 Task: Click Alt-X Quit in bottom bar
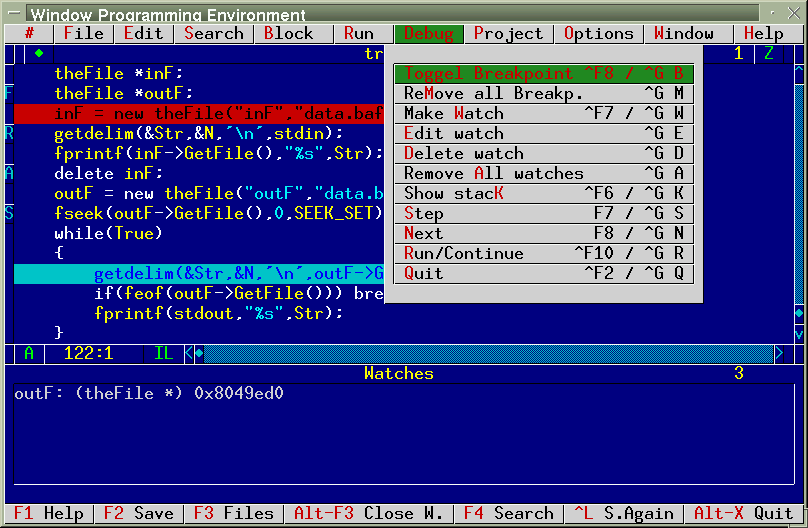click(x=742, y=513)
